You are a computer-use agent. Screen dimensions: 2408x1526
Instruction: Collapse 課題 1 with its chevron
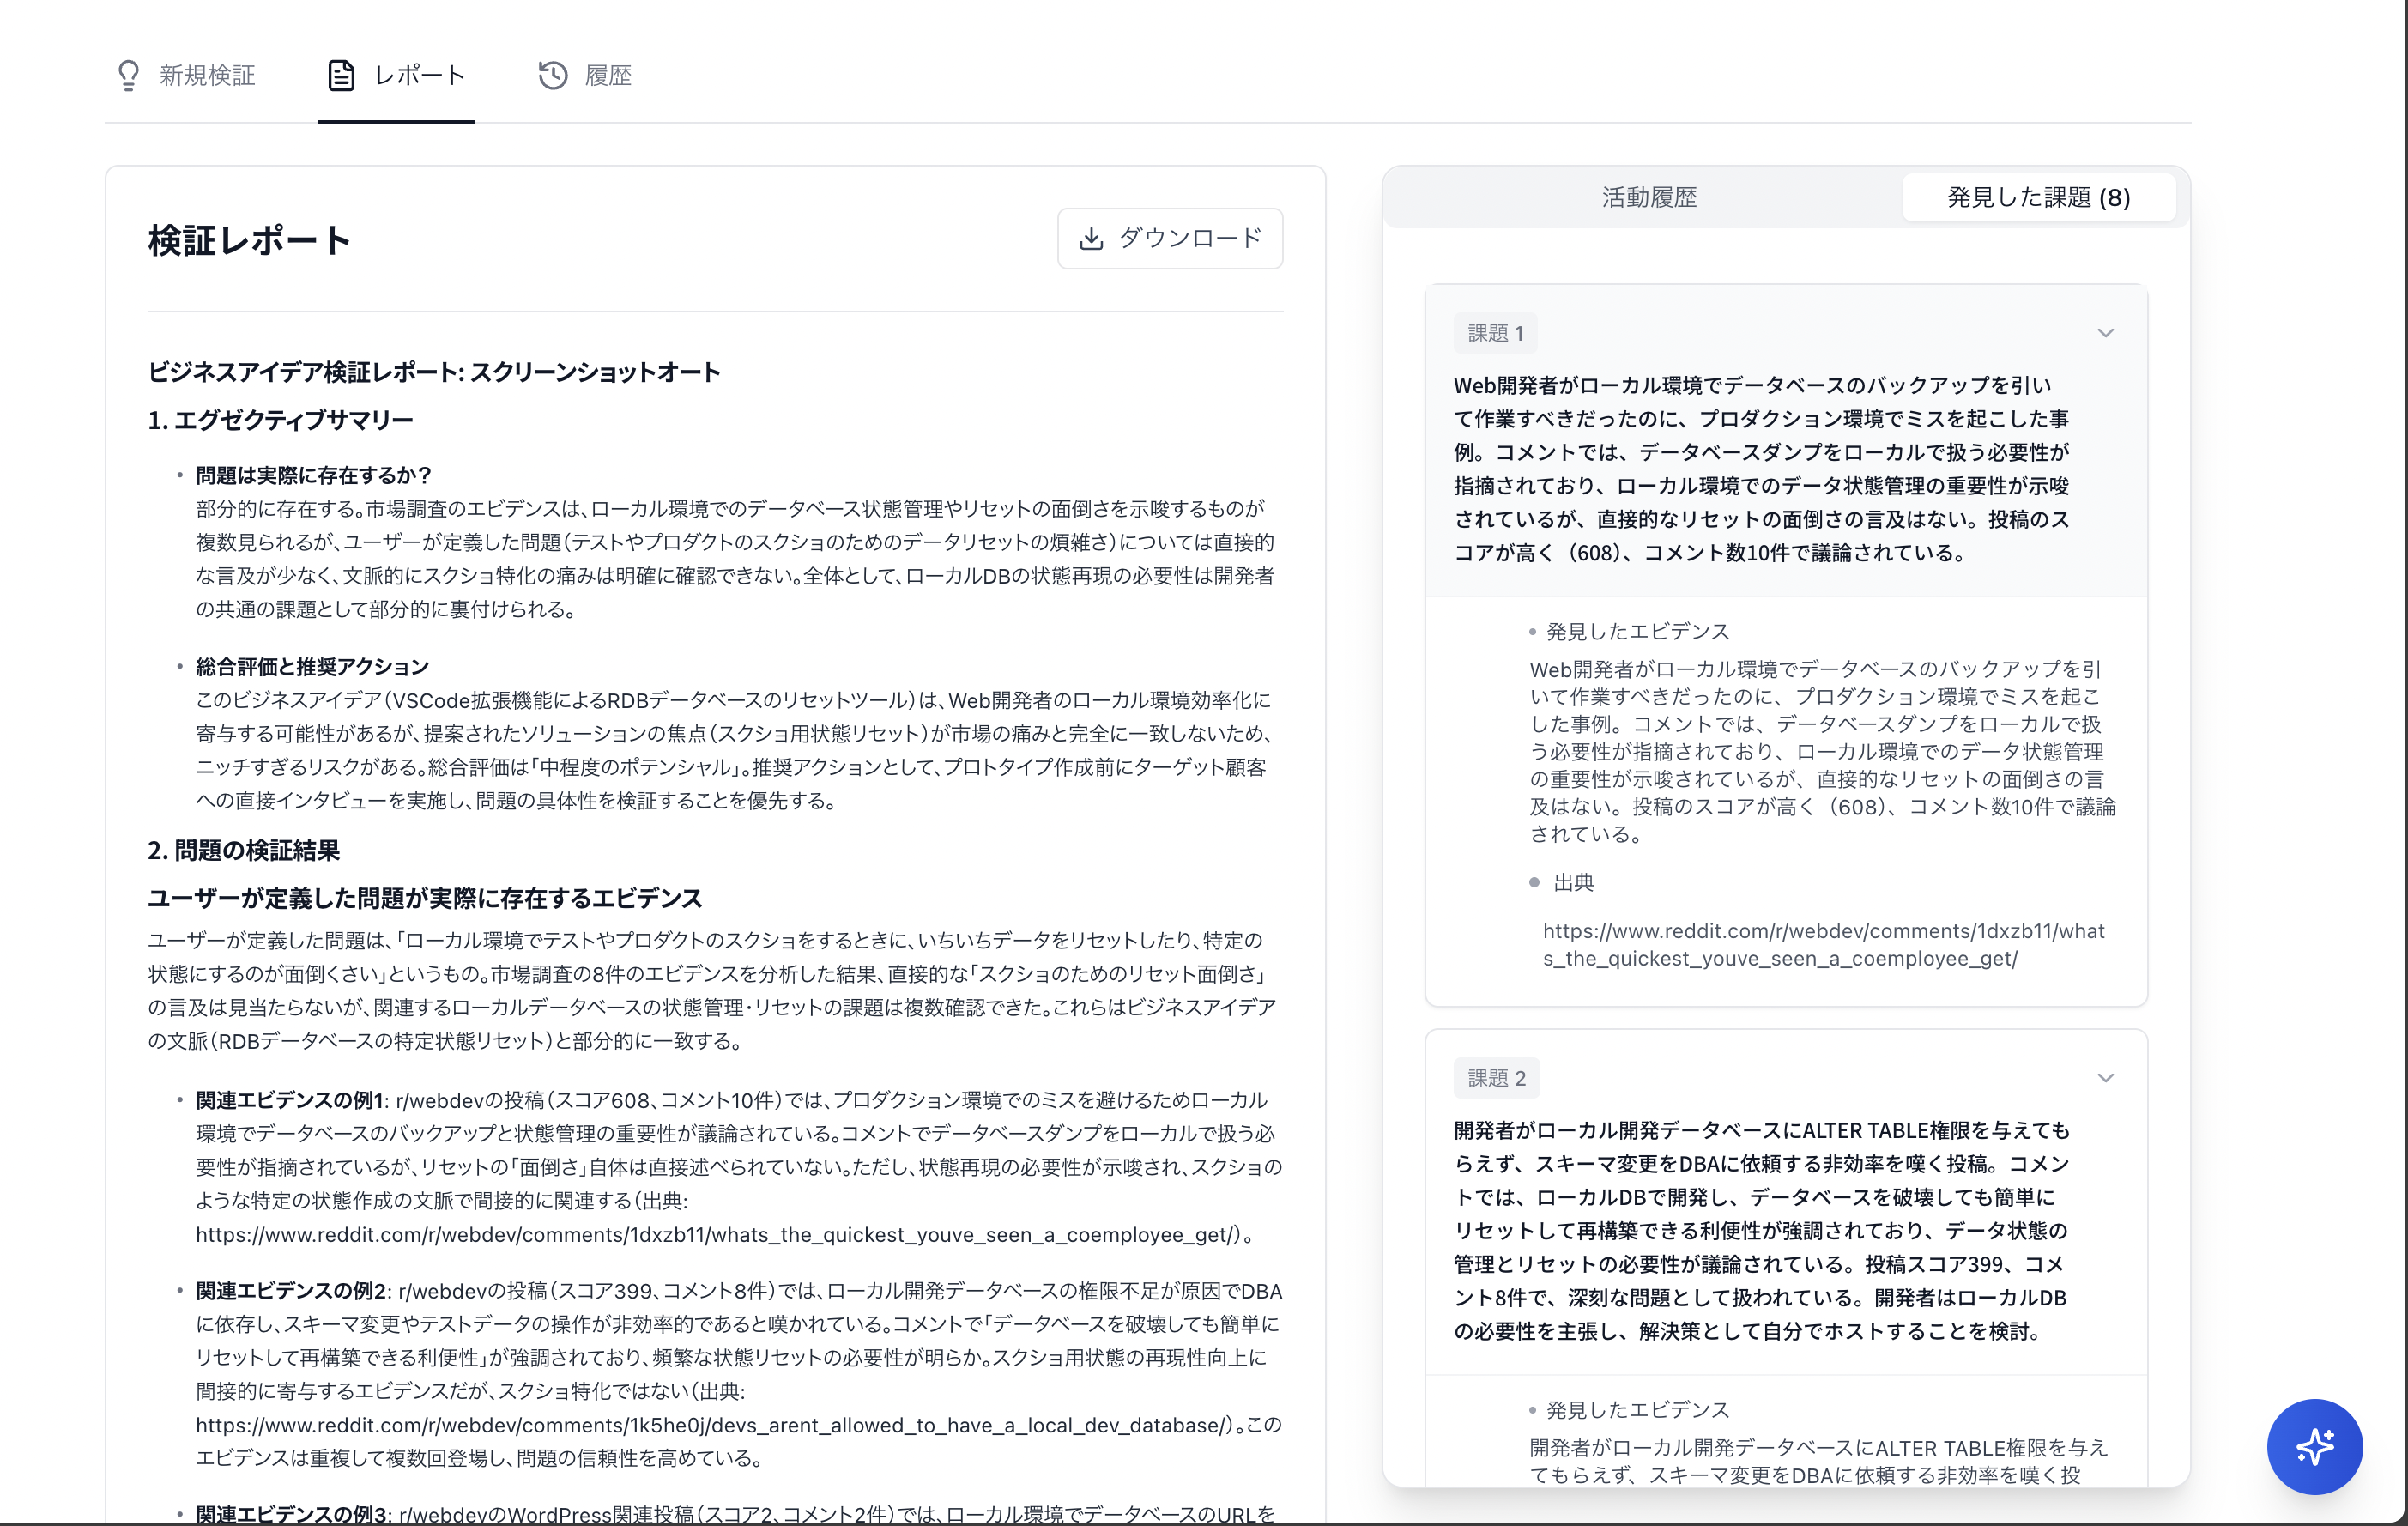2105,333
